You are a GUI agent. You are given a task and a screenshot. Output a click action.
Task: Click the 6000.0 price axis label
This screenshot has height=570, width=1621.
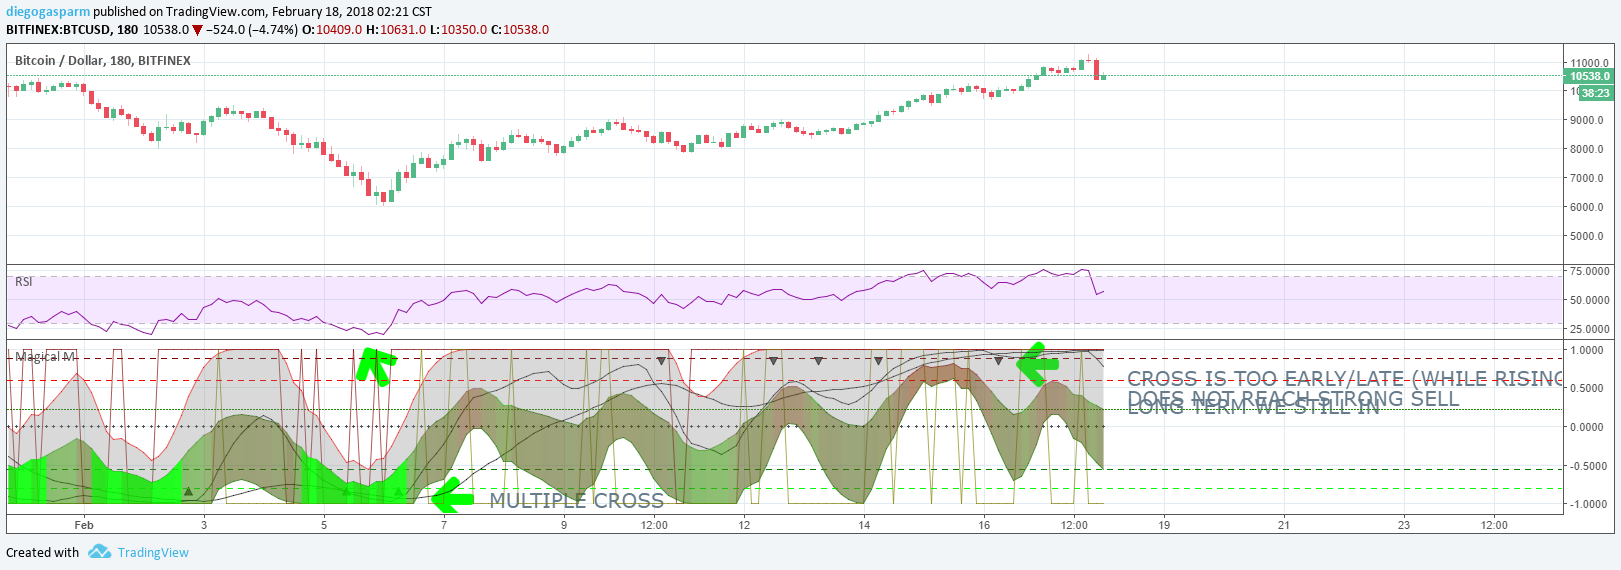tap(1587, 207)
